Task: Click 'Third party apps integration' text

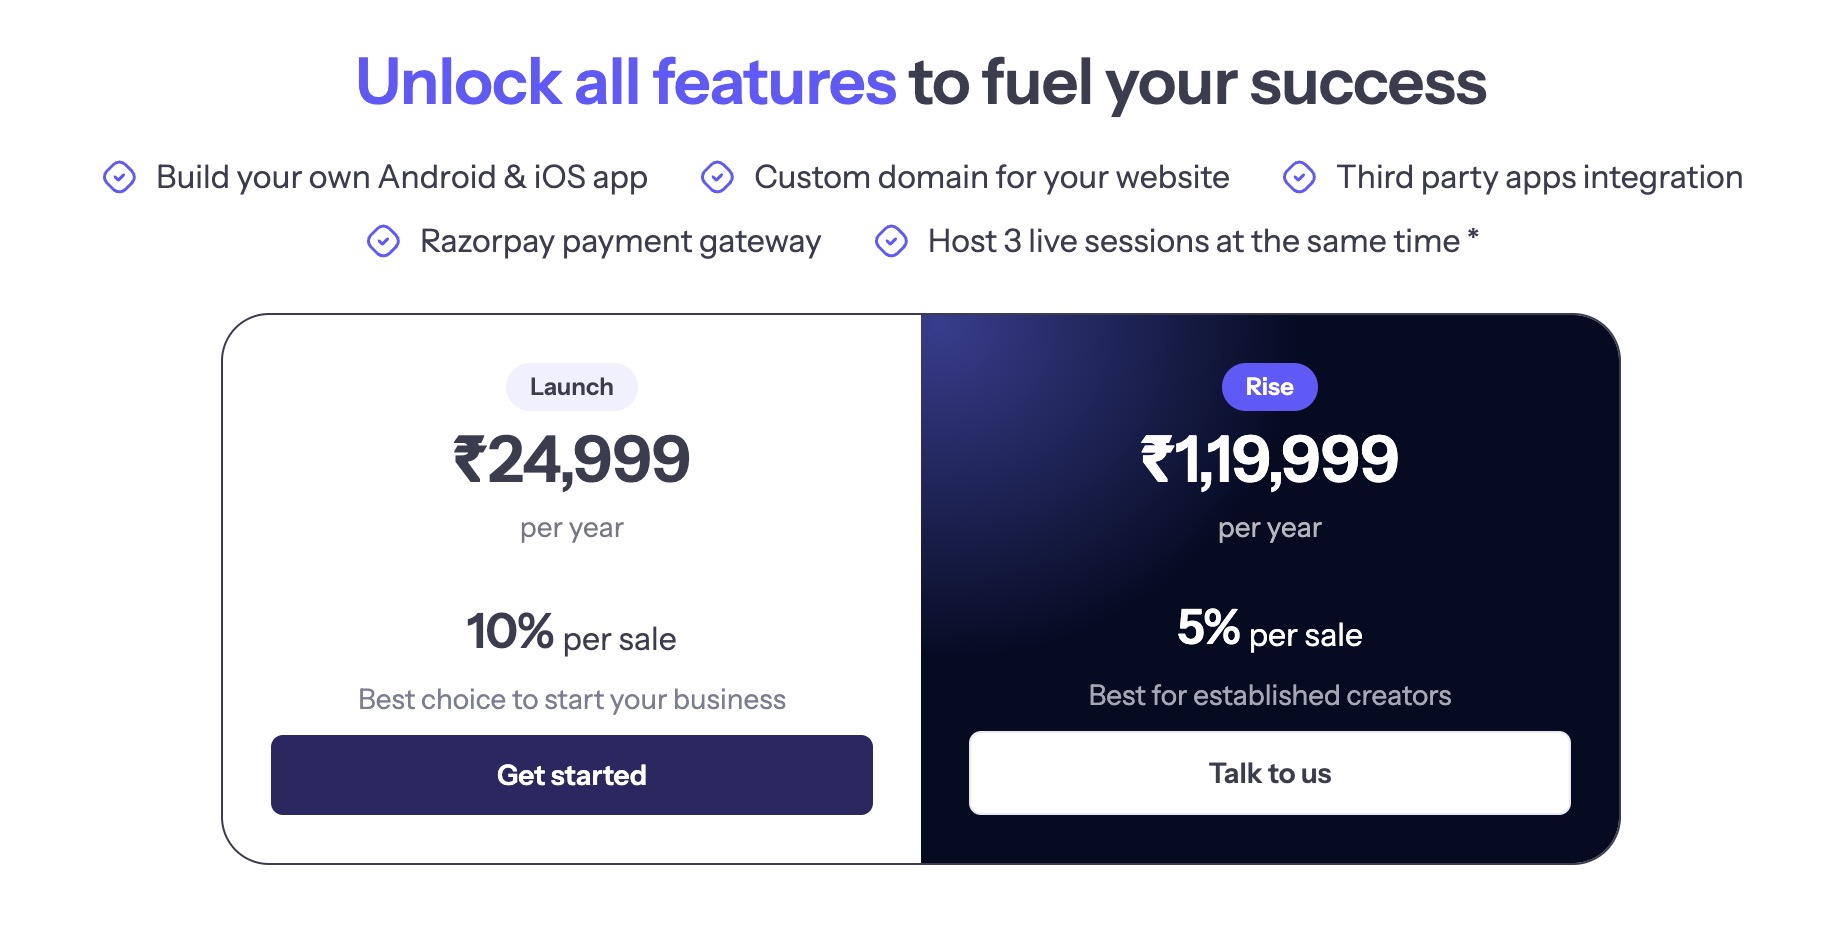Action: (x=1540, y=178)
